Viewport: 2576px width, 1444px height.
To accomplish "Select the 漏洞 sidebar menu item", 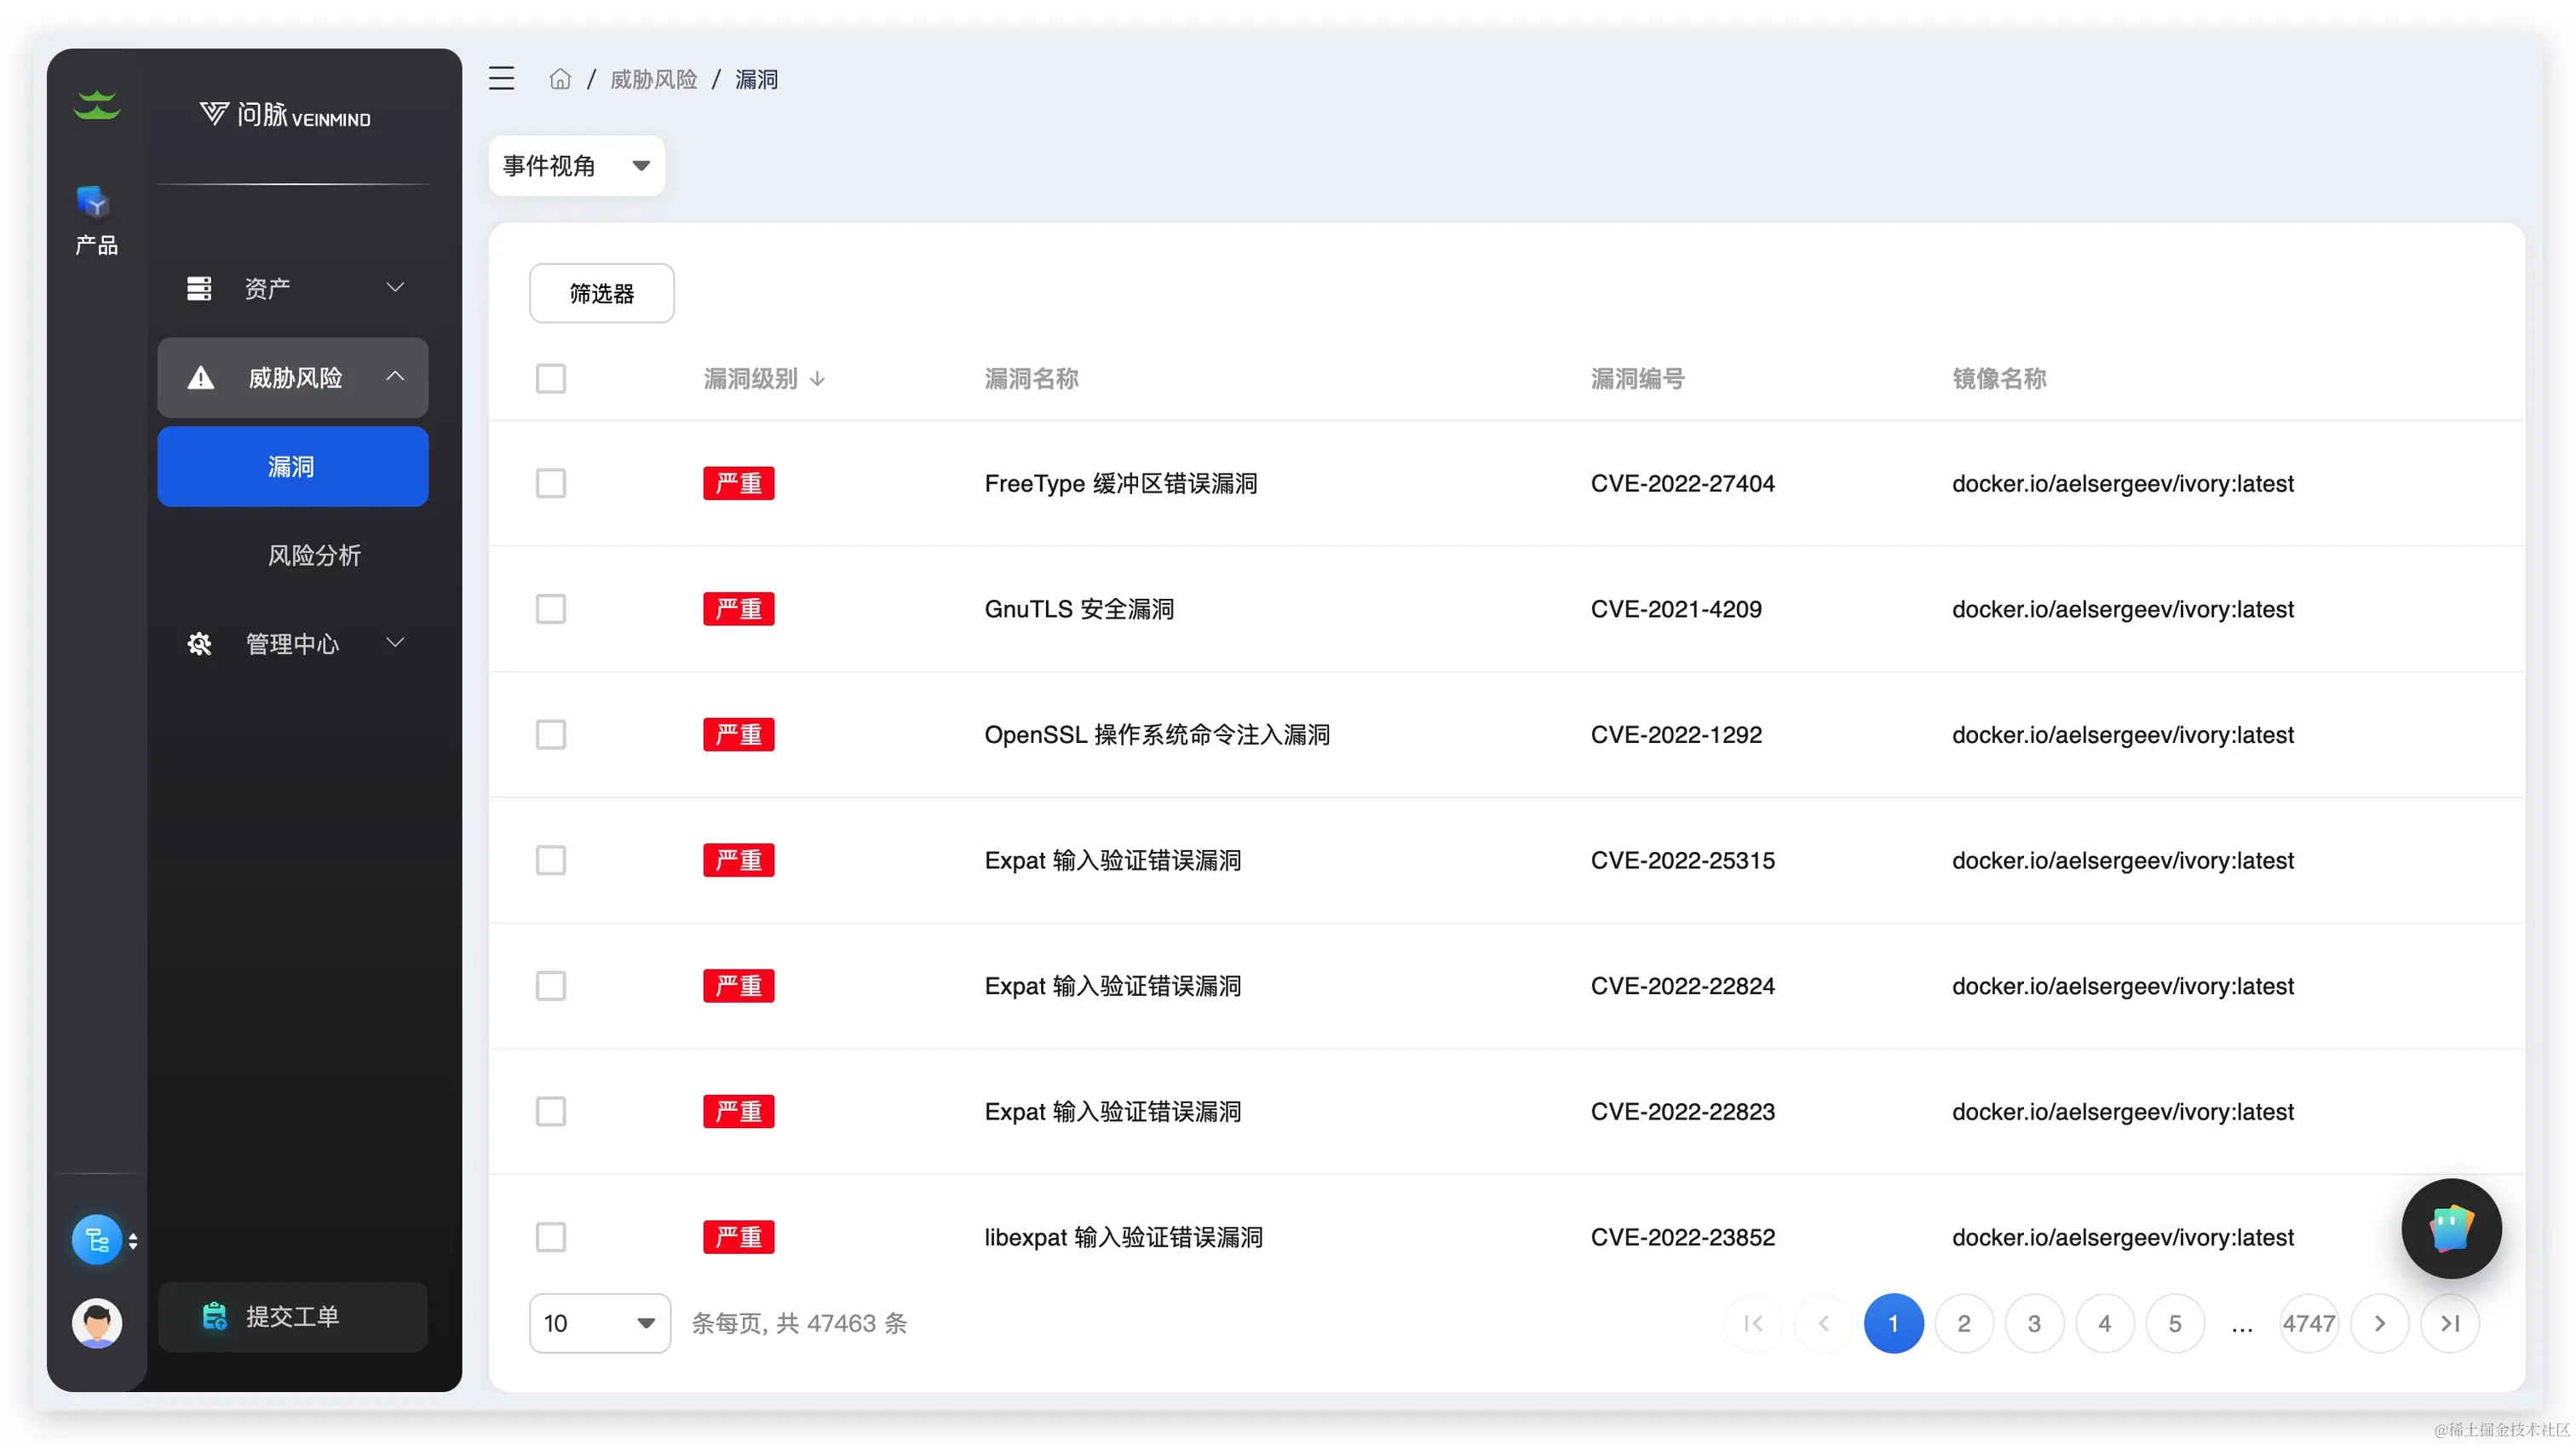I will click(x=292, y=466).
